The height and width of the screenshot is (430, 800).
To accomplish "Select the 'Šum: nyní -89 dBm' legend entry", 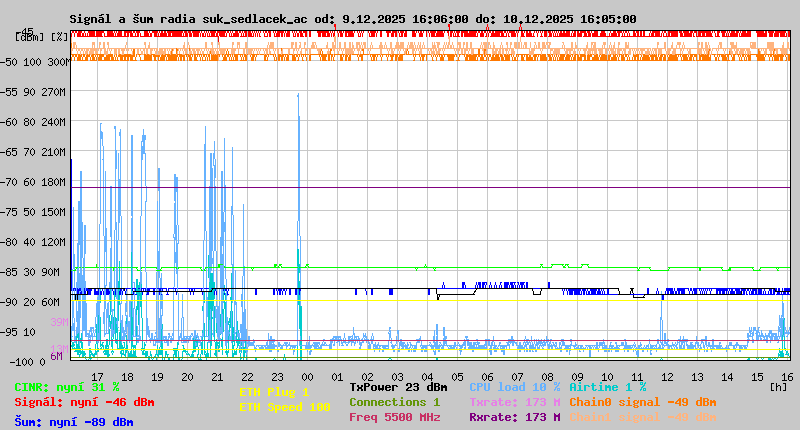I will coord(73,422).
